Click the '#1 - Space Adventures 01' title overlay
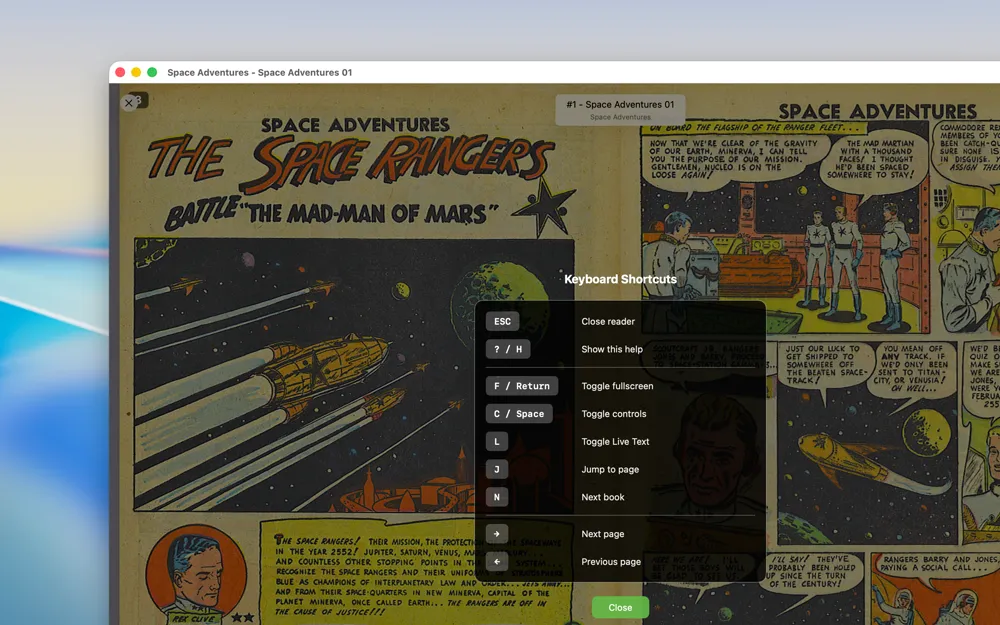Image resolution: width=1000 pixels, height=625 pixels. tap(620, 110)
